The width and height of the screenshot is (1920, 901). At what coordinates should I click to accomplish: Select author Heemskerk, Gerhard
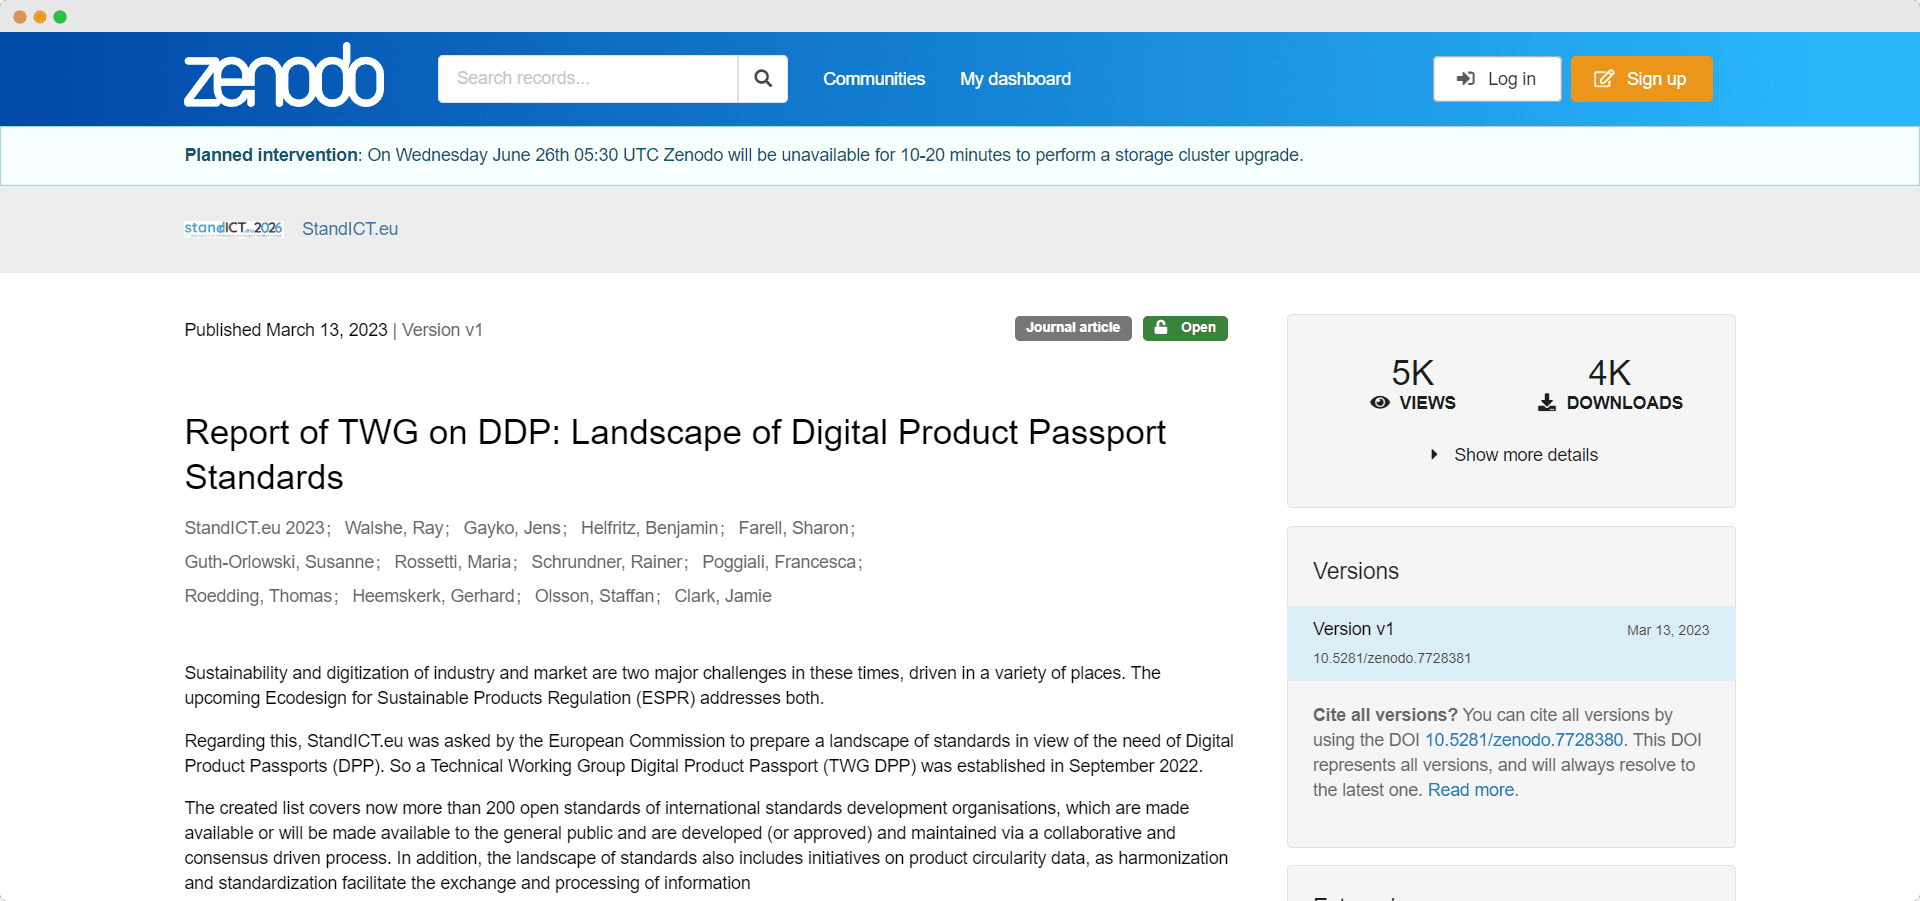tap(433, 596)
